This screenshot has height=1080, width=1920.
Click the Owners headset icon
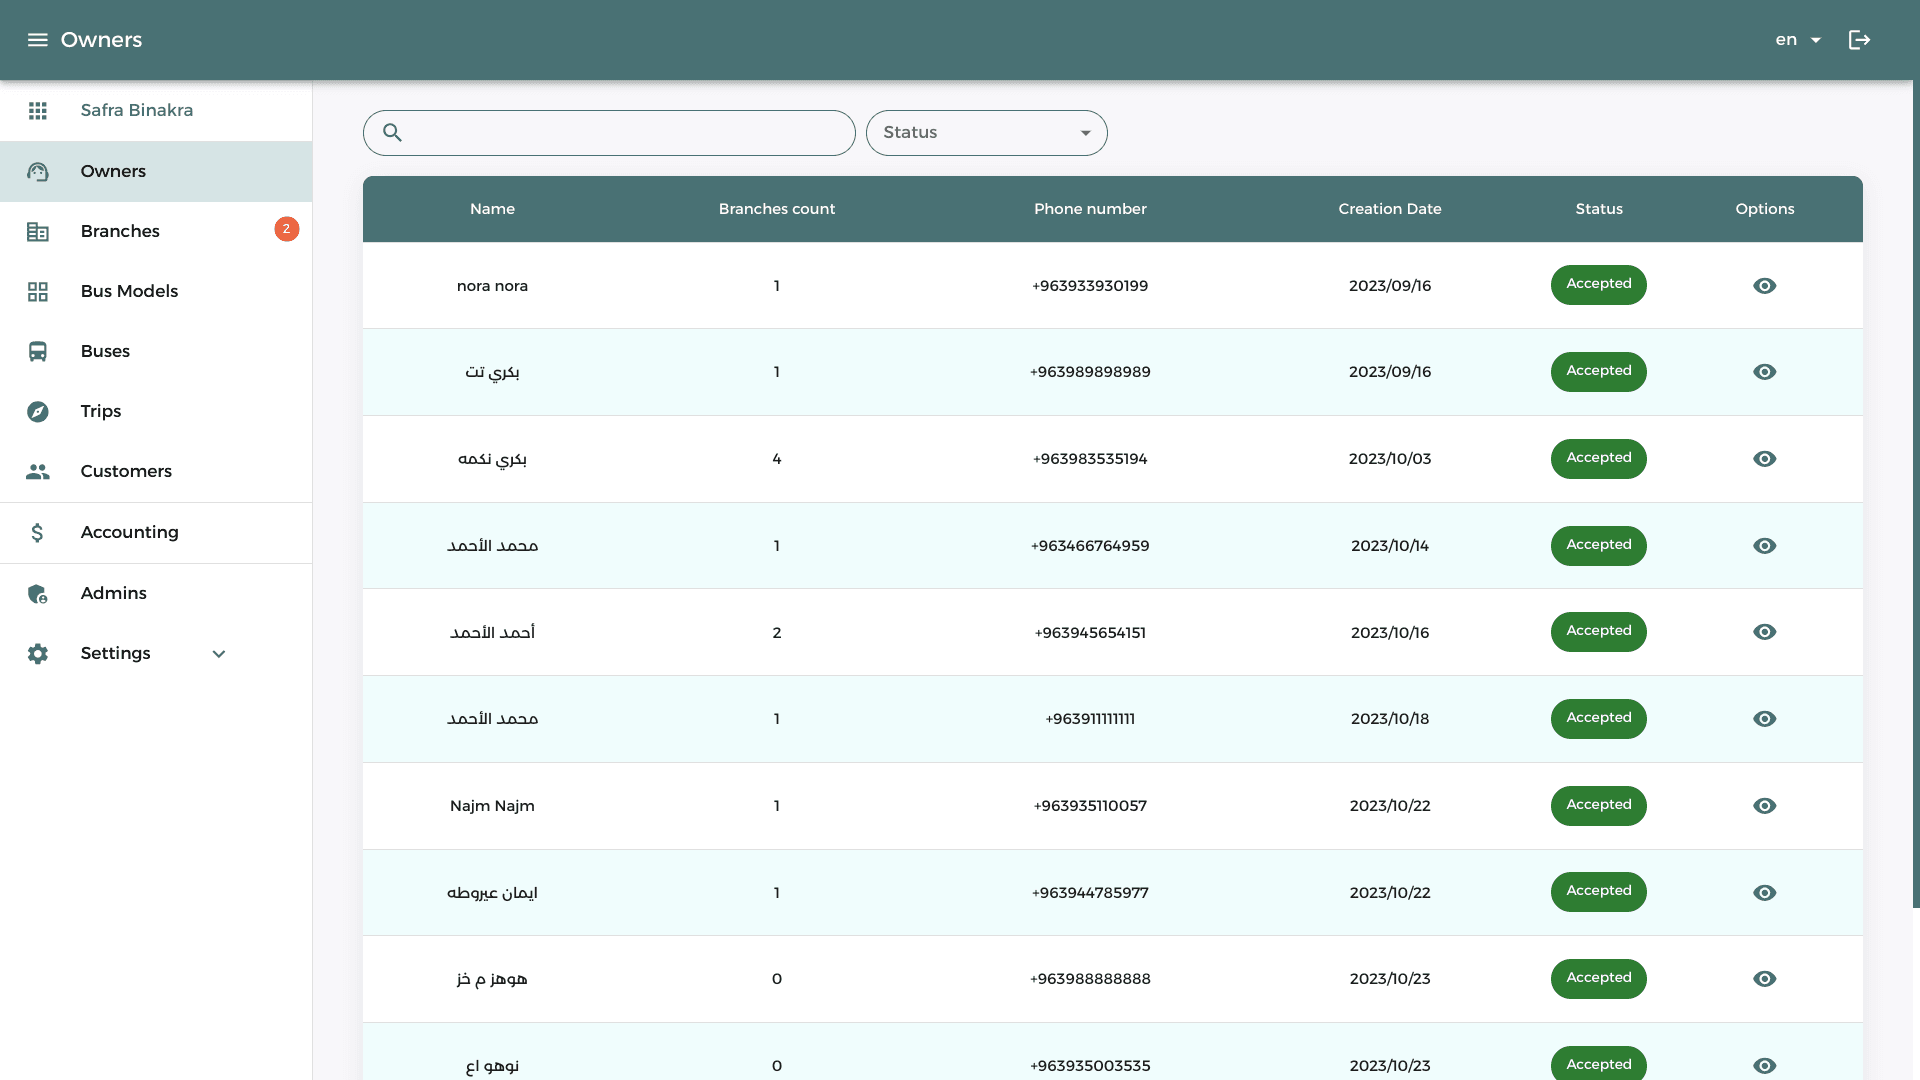pyautogui.click(x=38, y=172)
